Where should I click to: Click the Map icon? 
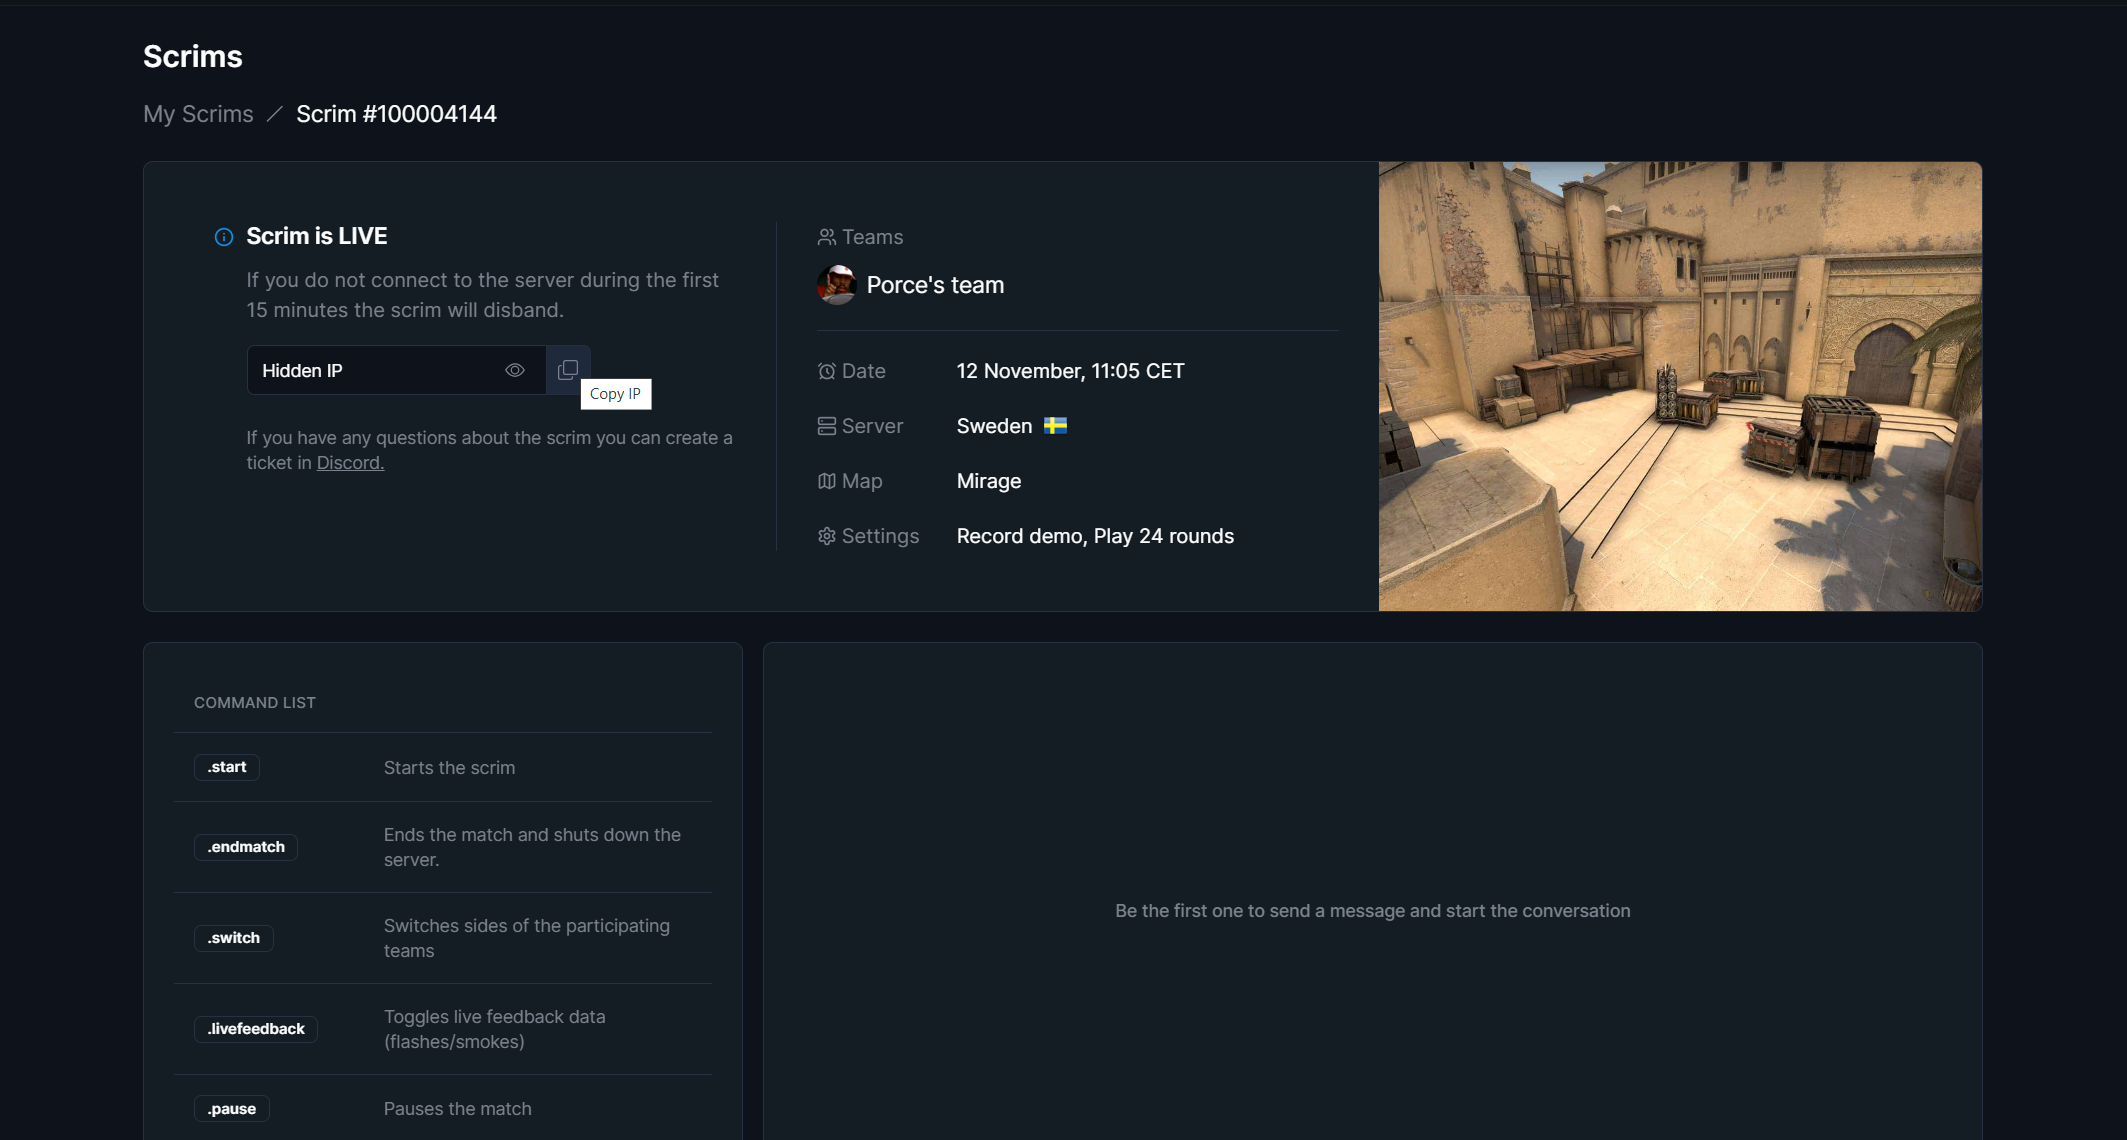[826, 481]
